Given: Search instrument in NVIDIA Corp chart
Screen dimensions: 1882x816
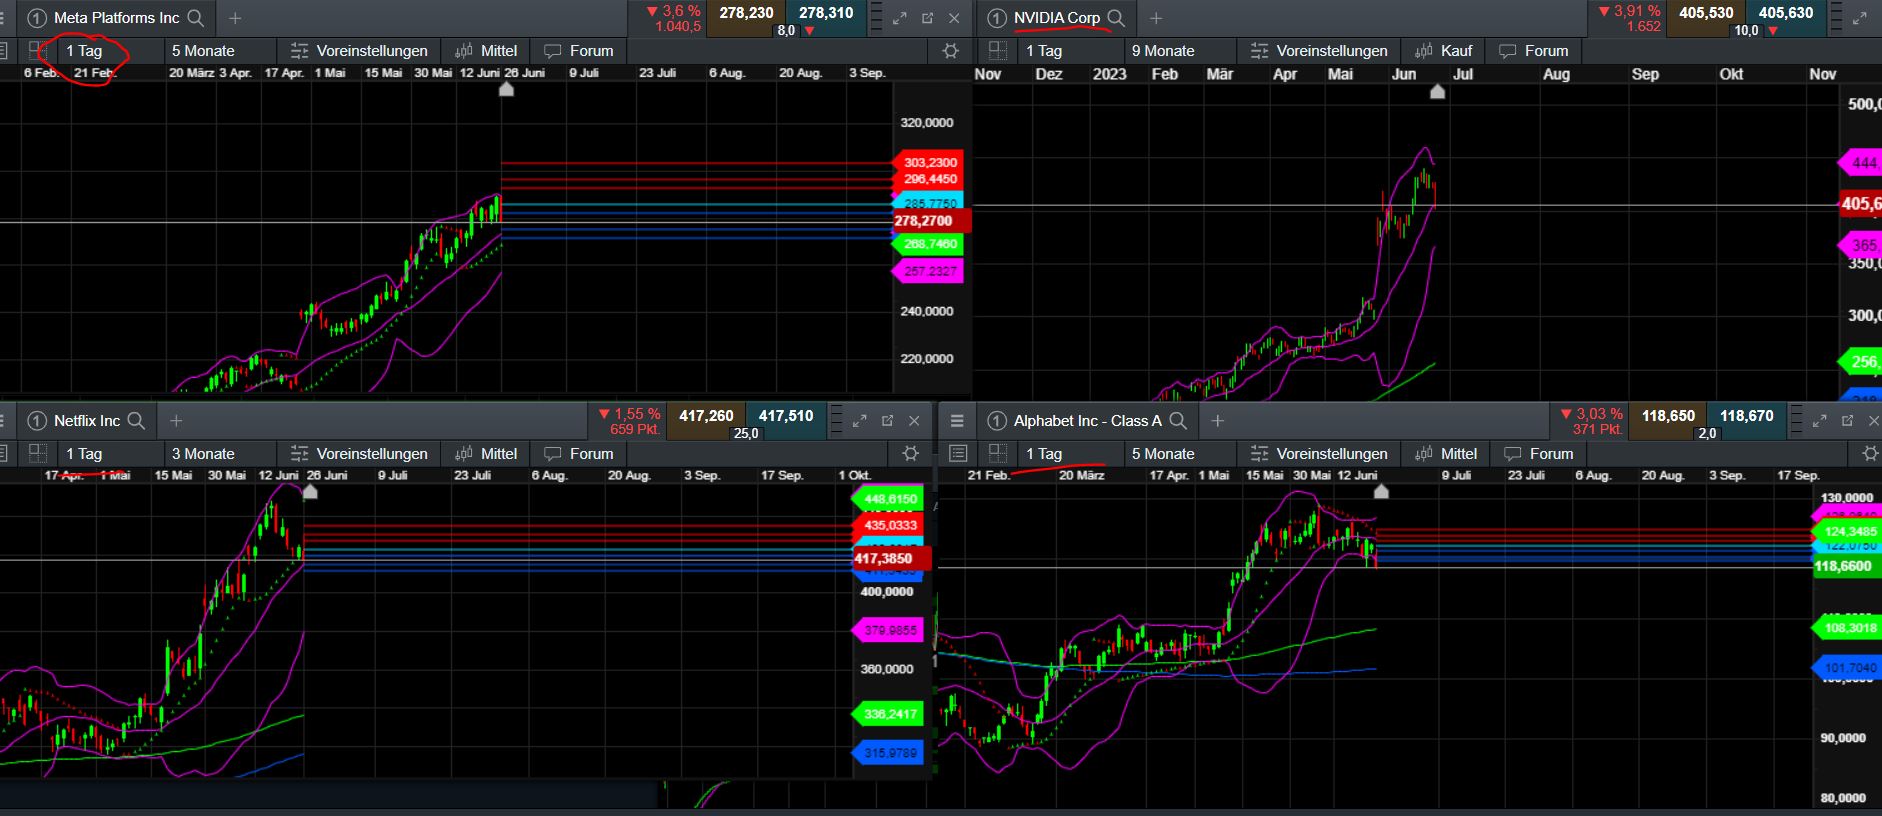Looking at the screenshot, I should point(1116,18).
